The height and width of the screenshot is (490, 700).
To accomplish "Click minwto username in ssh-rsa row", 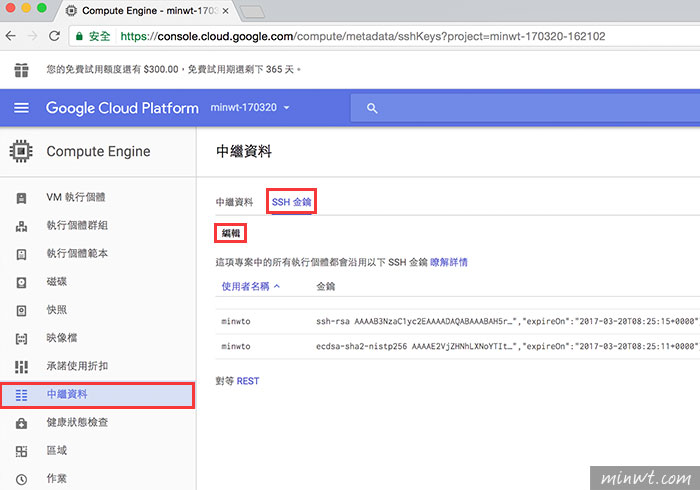I will coord(236,321).
